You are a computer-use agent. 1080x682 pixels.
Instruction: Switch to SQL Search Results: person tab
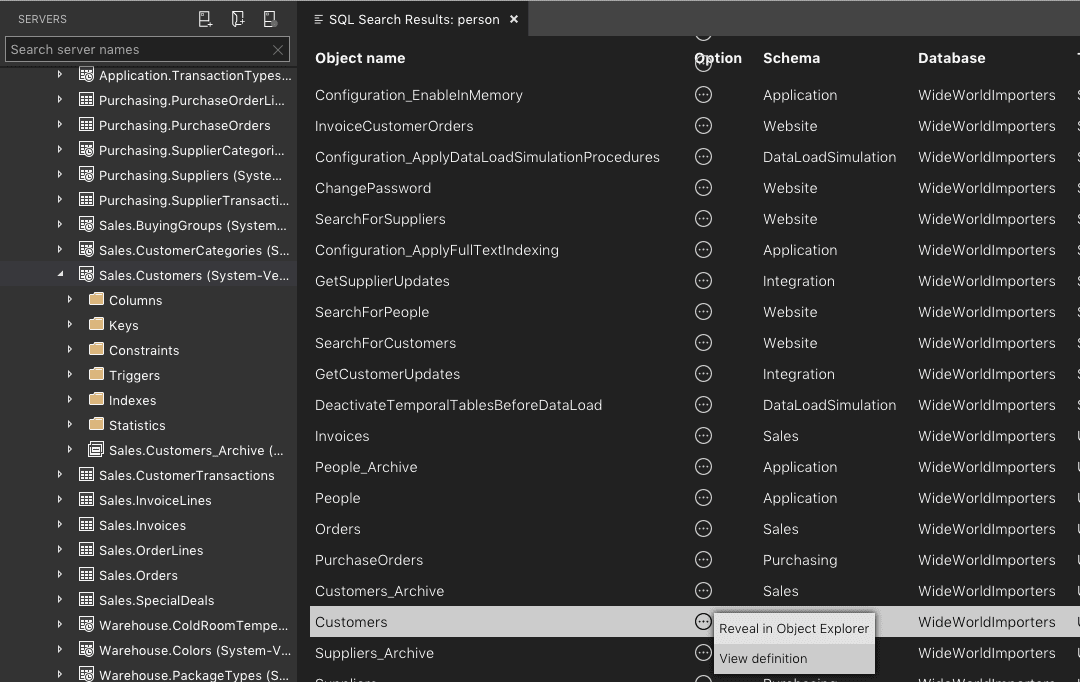pyautogui.click(x=413, y=19)
